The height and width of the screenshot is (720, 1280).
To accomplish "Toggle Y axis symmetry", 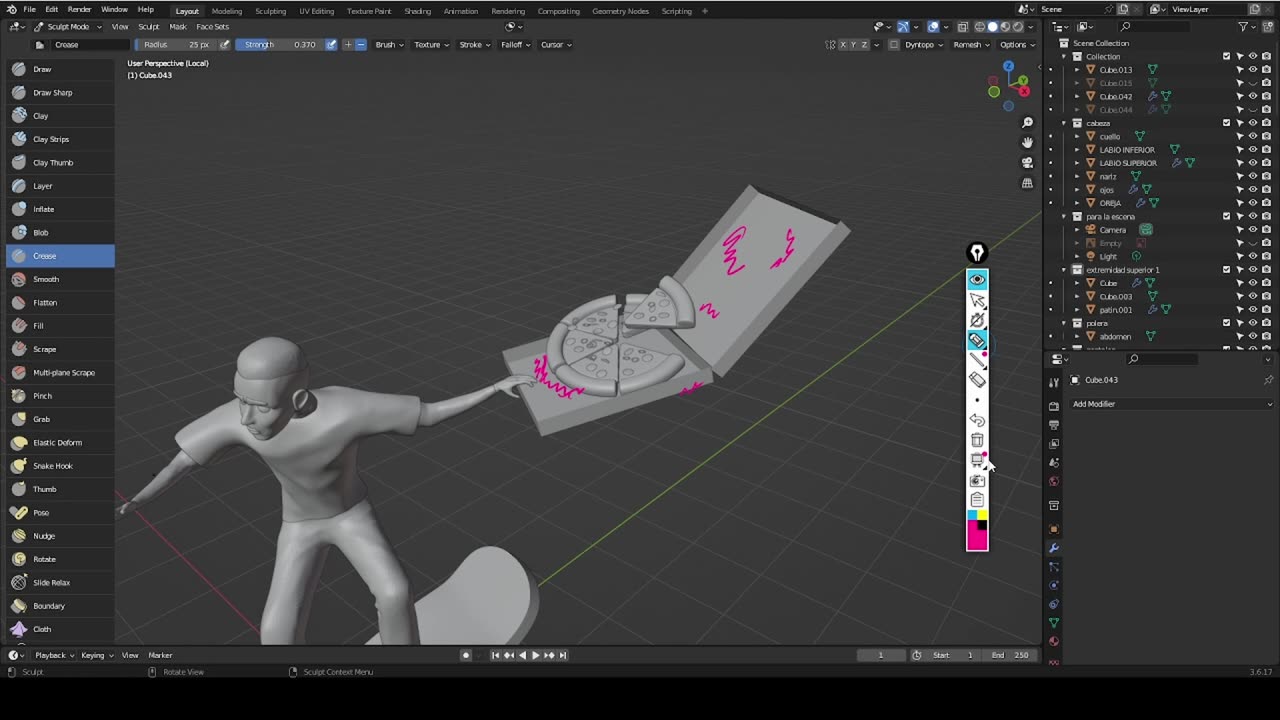I will pyautogui.click(x=856, y=45).
